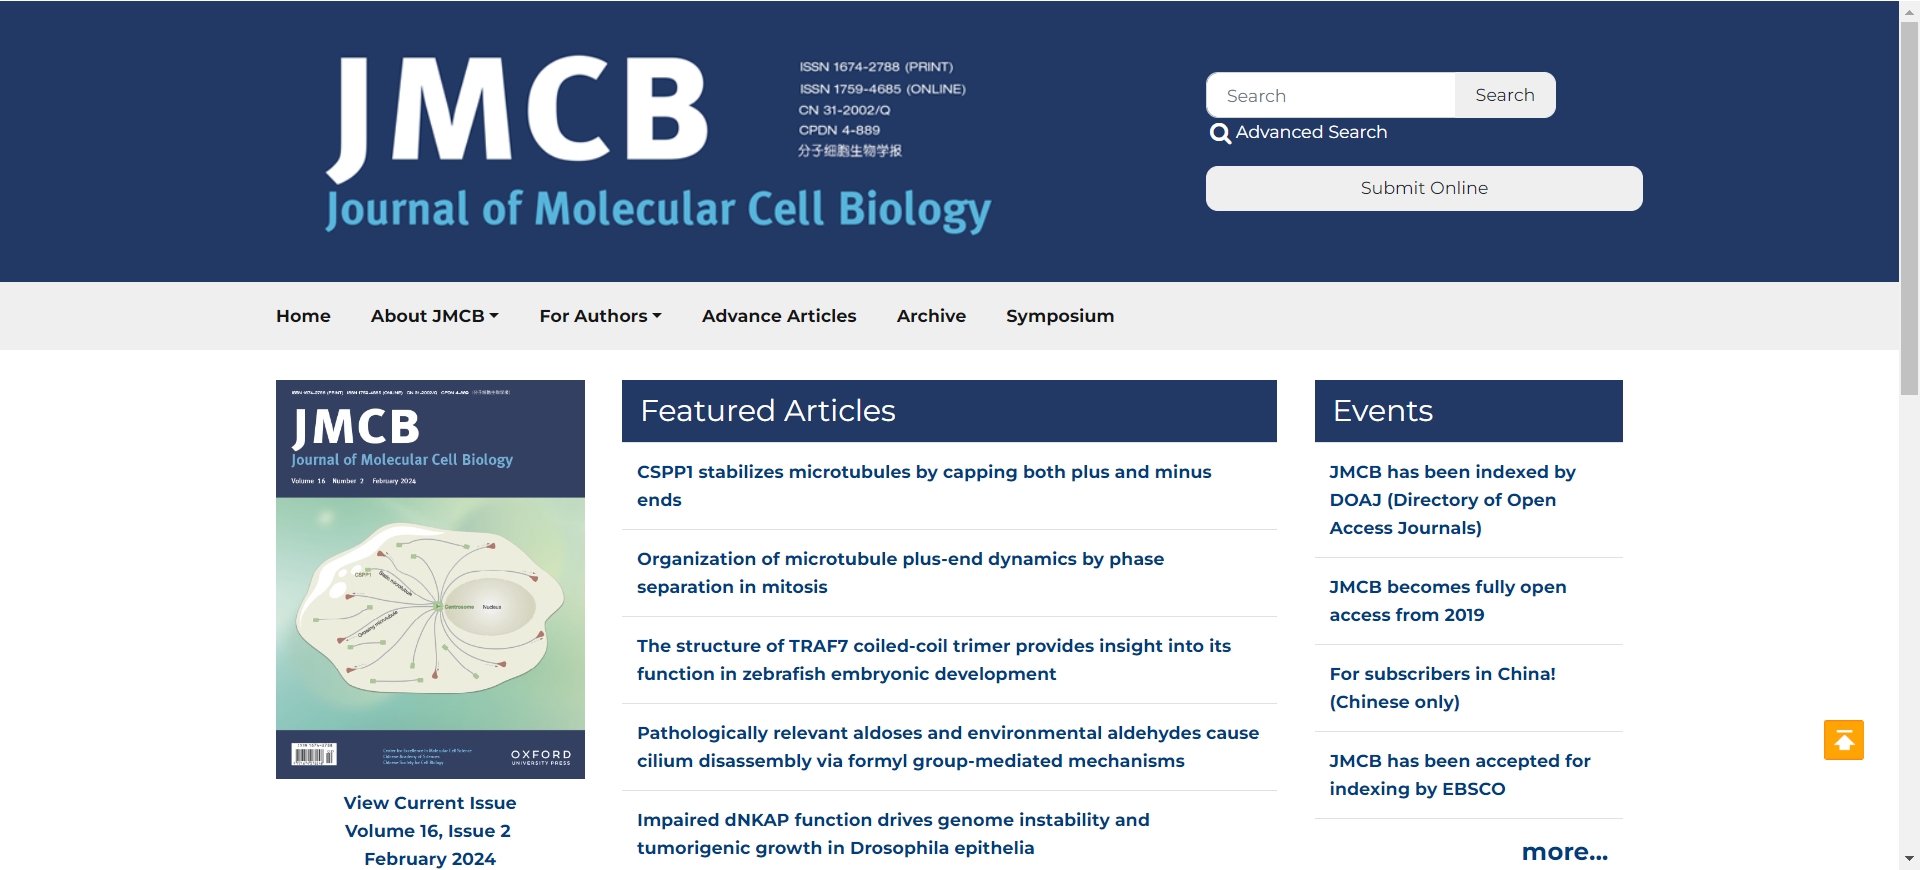The width and height of the screenshot is (1920, 870).
Task: Go to the Home menu item
Action: pyautogui.click(x=303, y=316)
